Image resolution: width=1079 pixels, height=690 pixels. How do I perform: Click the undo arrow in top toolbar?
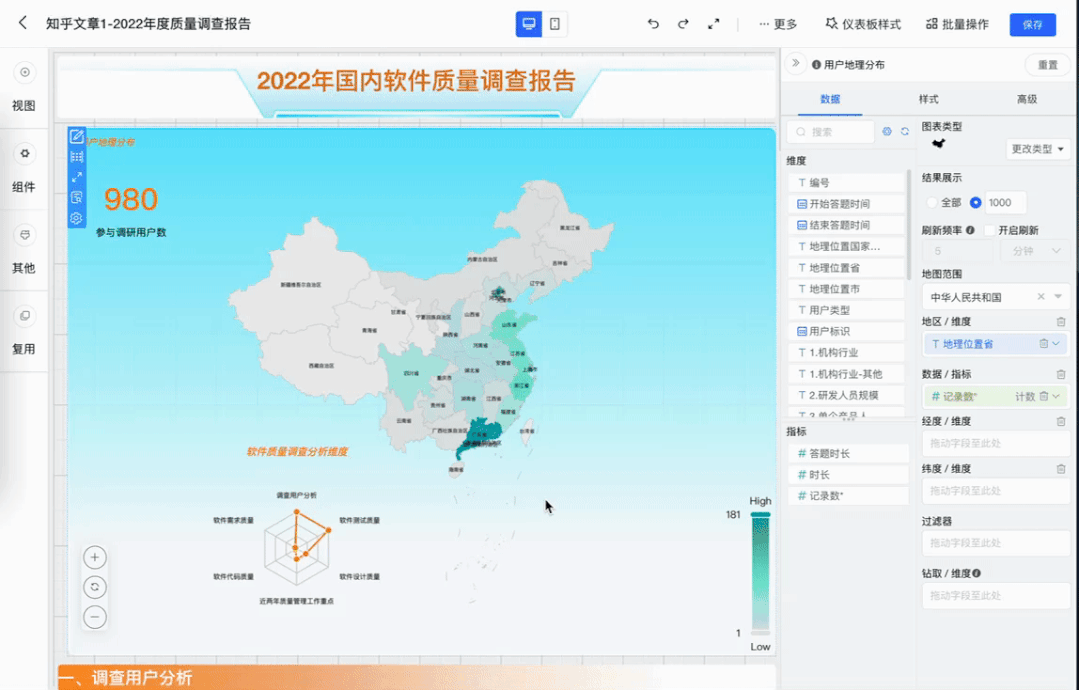coord(654,23)
